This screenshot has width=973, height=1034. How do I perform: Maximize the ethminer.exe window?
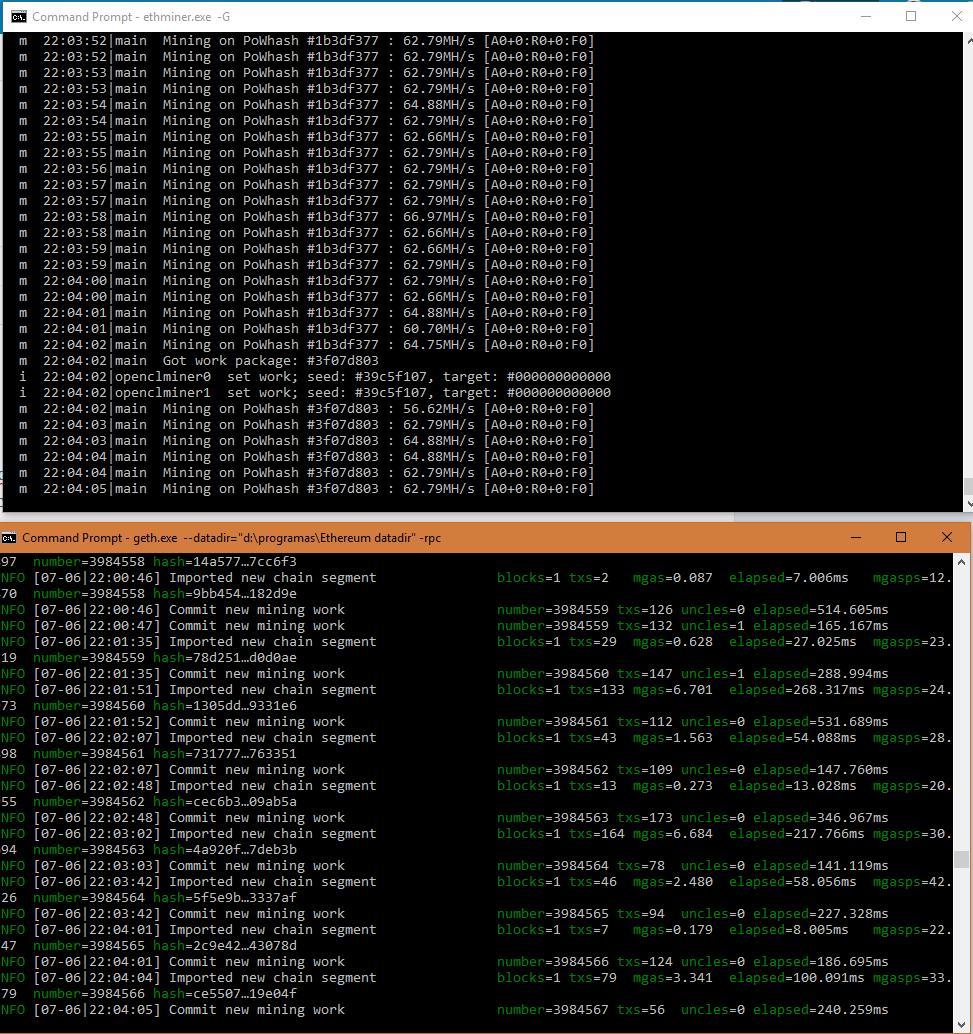coord(911,16)
